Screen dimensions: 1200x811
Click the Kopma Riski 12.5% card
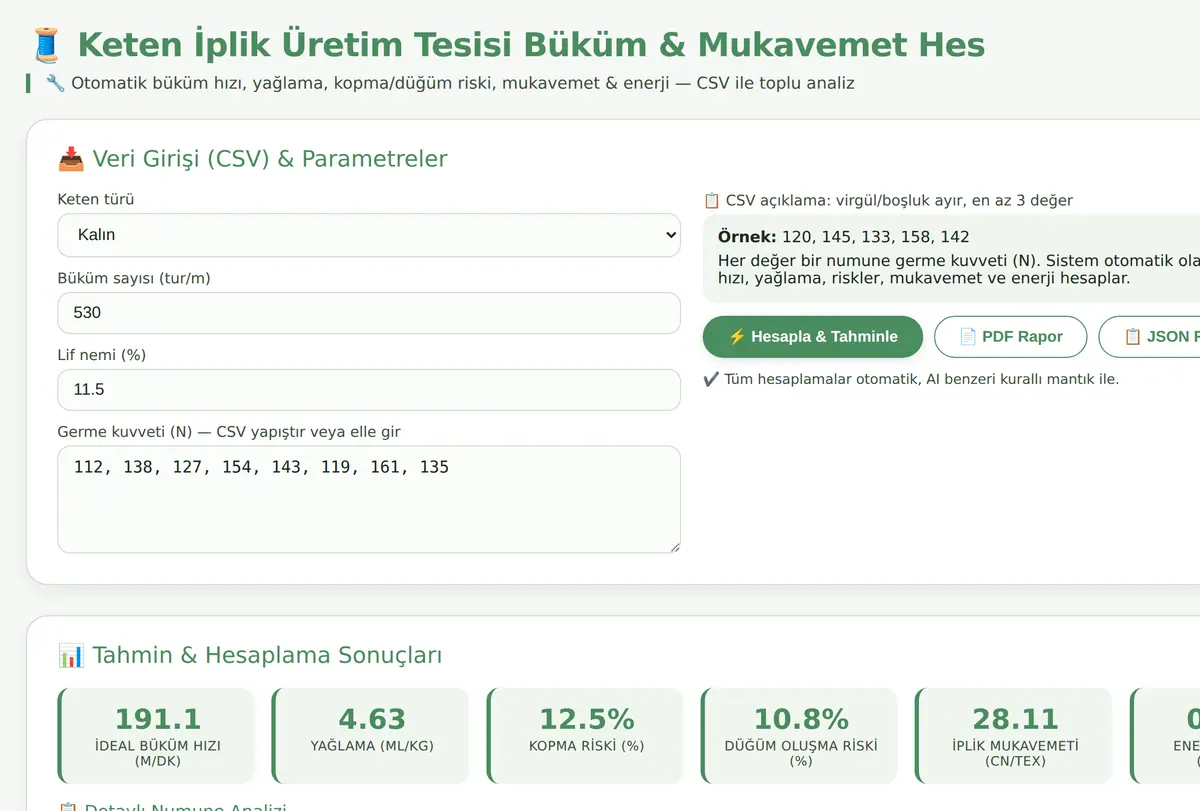coord(586,735)
